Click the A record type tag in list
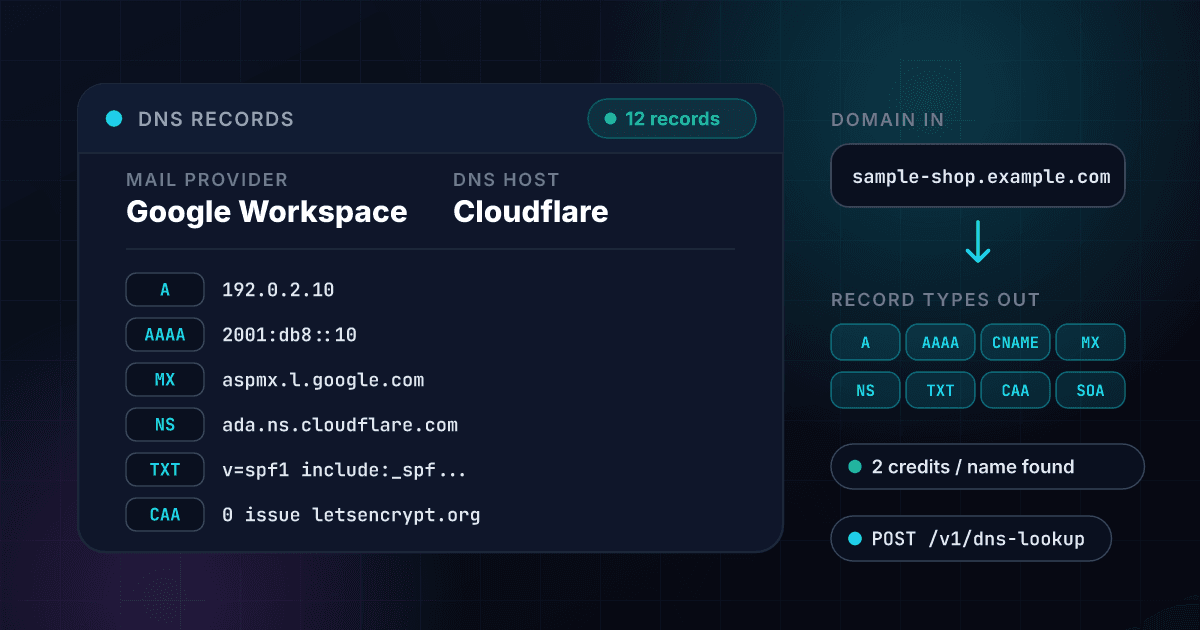Viewport: 1200px width, 630px height. (165, 290)
